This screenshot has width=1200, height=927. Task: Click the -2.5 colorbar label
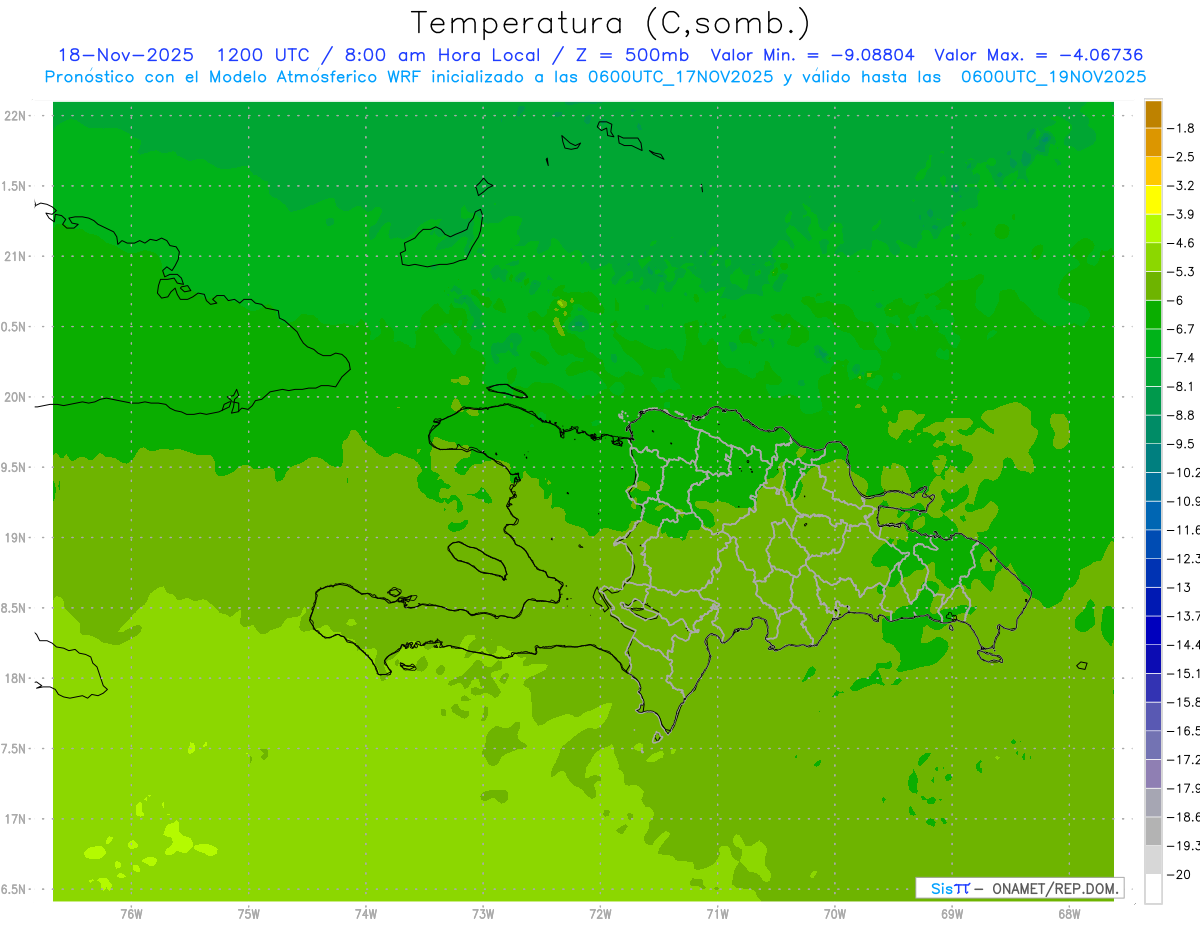[1183, 157]
